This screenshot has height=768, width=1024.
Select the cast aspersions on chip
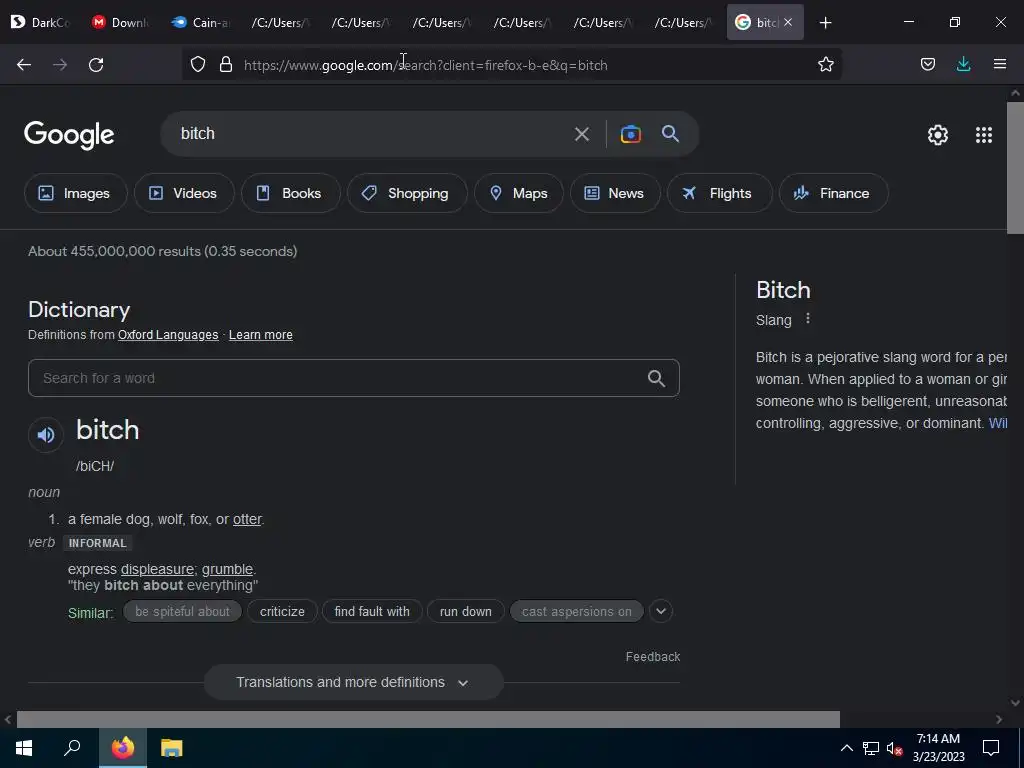(577, 612)
